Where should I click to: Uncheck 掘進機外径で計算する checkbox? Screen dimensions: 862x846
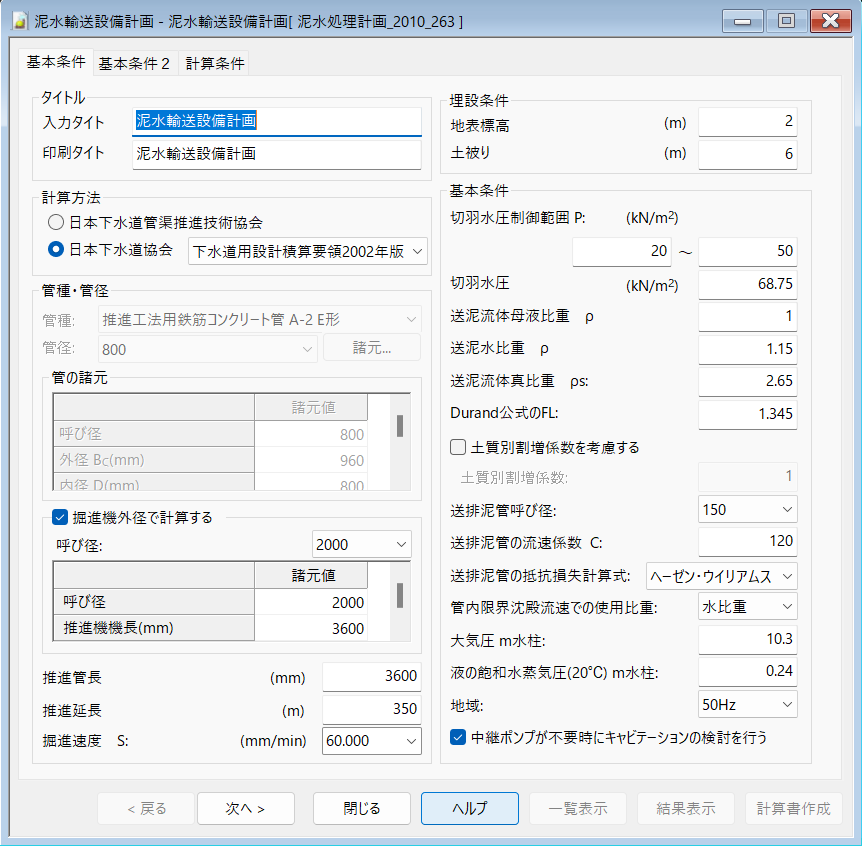[59, 517]
